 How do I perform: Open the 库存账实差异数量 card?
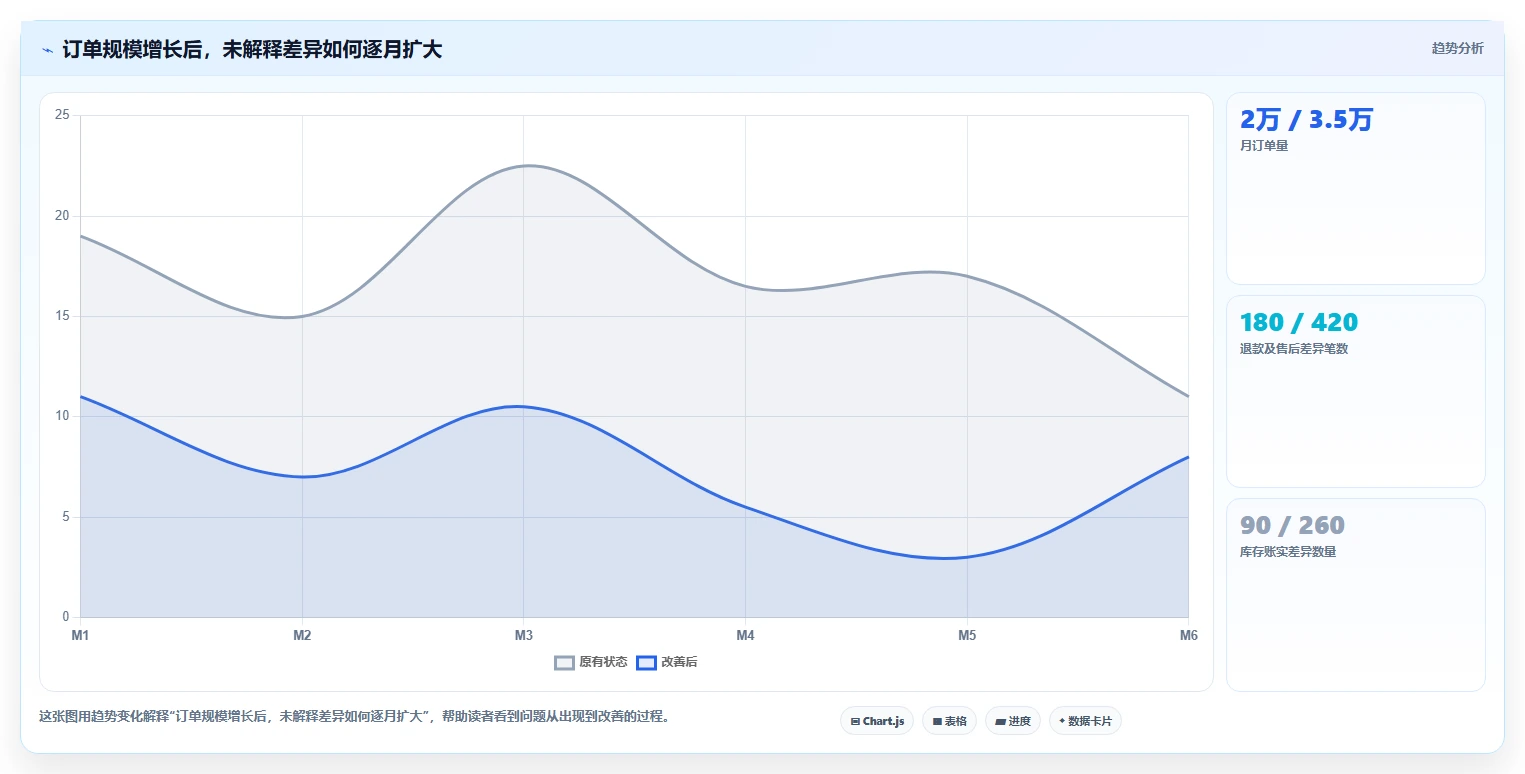coord(1355,594)
